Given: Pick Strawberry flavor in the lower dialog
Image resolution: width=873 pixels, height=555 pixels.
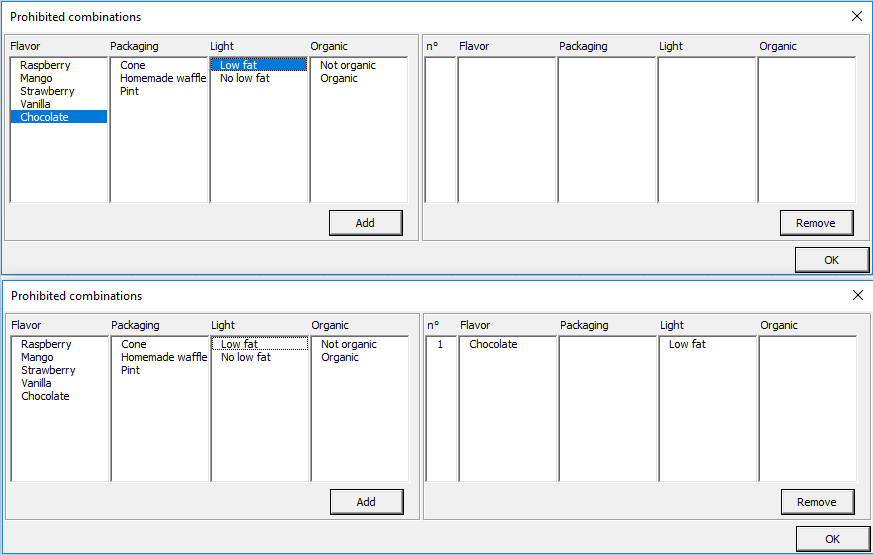Looking at the screenshot, I should (48, 370).
